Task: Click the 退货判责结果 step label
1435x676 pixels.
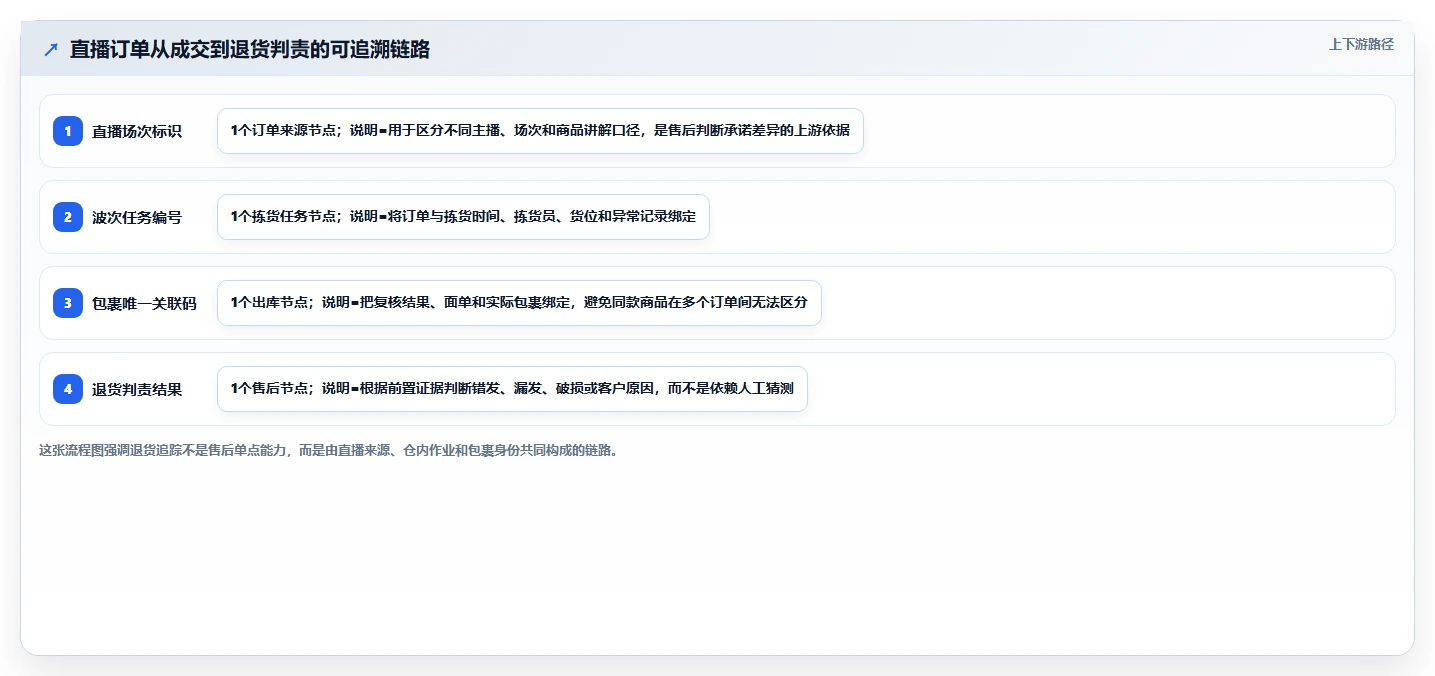Action: [137, 389]
